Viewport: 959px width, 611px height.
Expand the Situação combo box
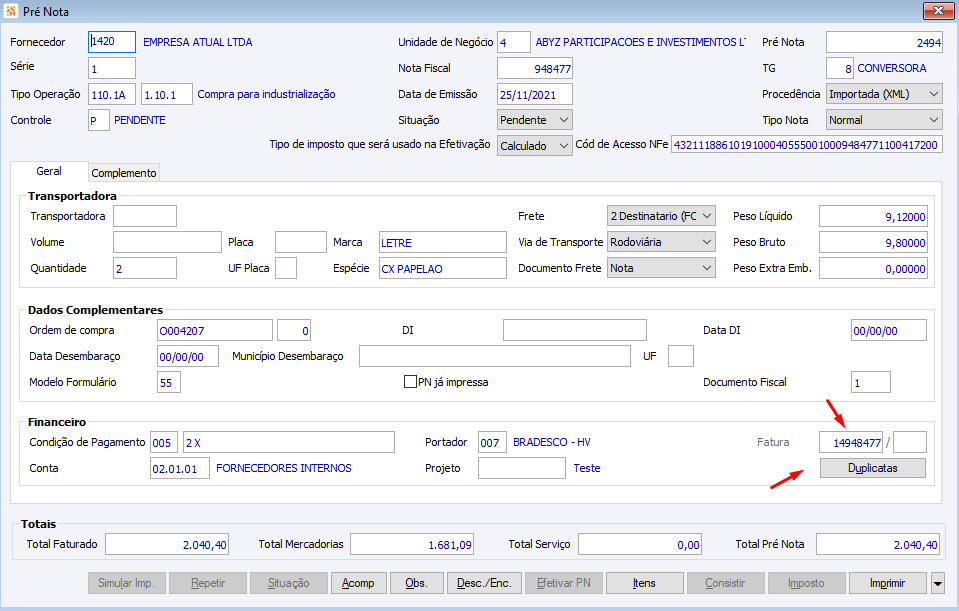coord(535,120)
